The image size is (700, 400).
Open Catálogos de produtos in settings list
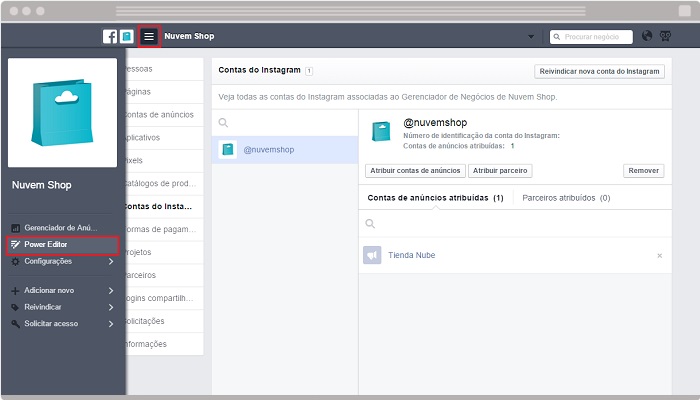[x=164, y=183]
